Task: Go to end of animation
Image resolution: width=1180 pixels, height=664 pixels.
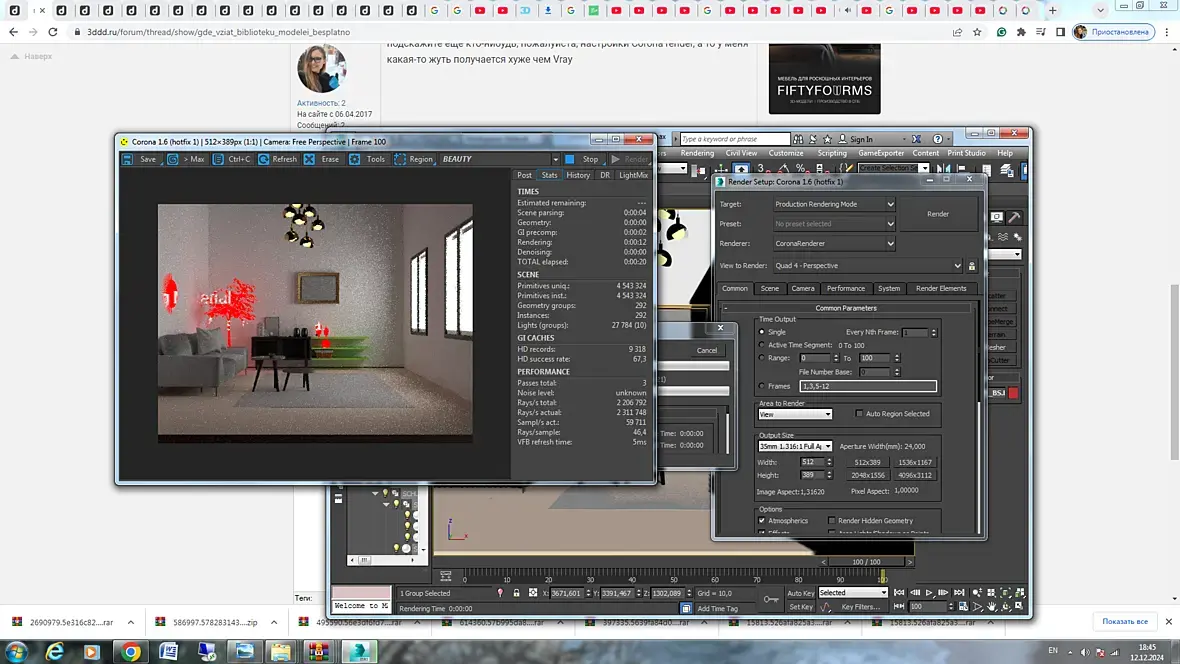Action: 959,593
